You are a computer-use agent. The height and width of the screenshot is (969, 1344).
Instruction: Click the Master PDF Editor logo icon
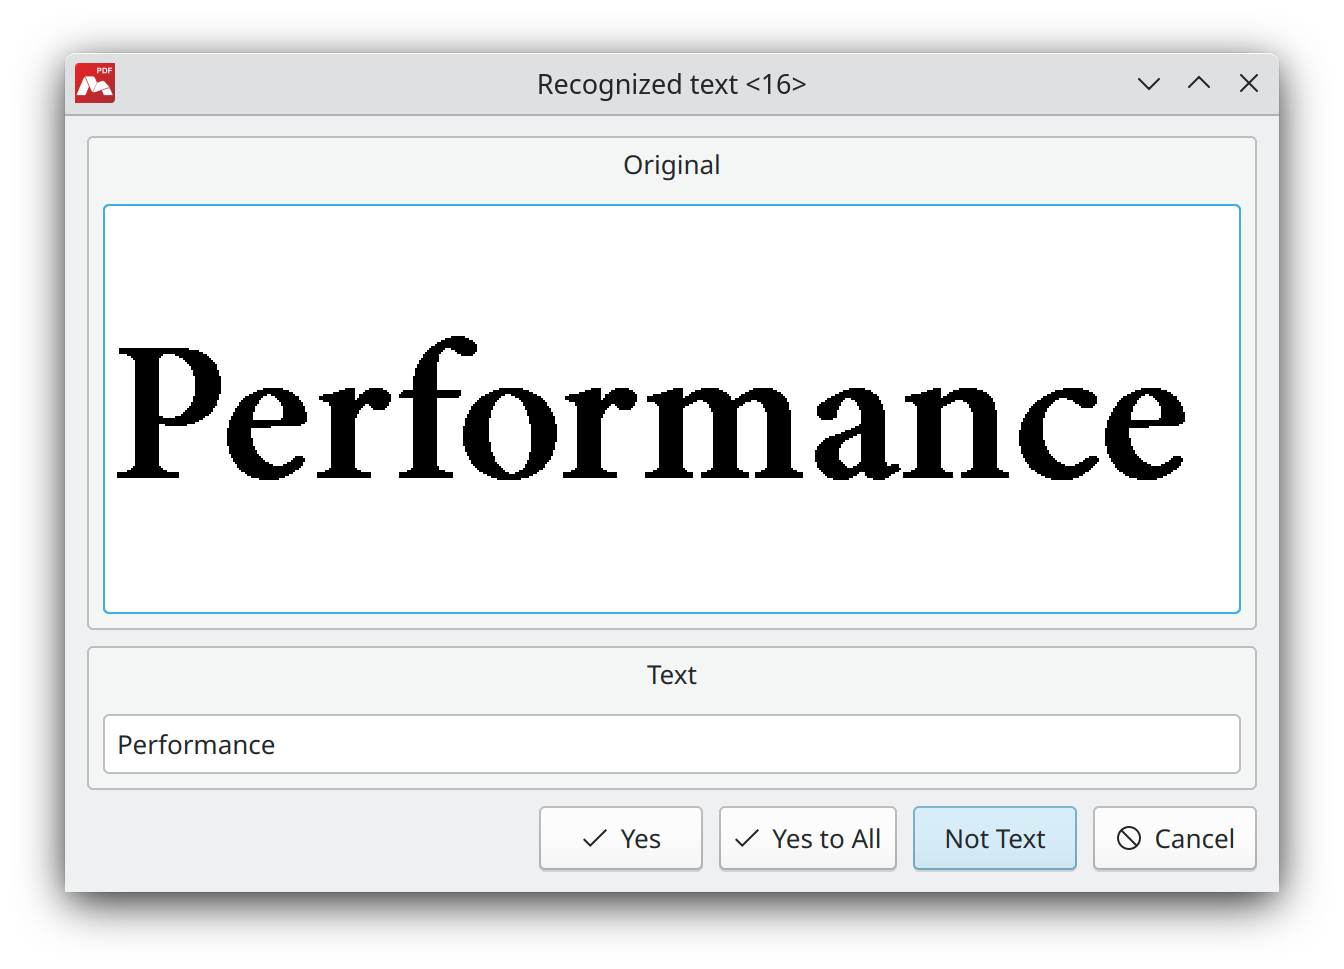95,83
